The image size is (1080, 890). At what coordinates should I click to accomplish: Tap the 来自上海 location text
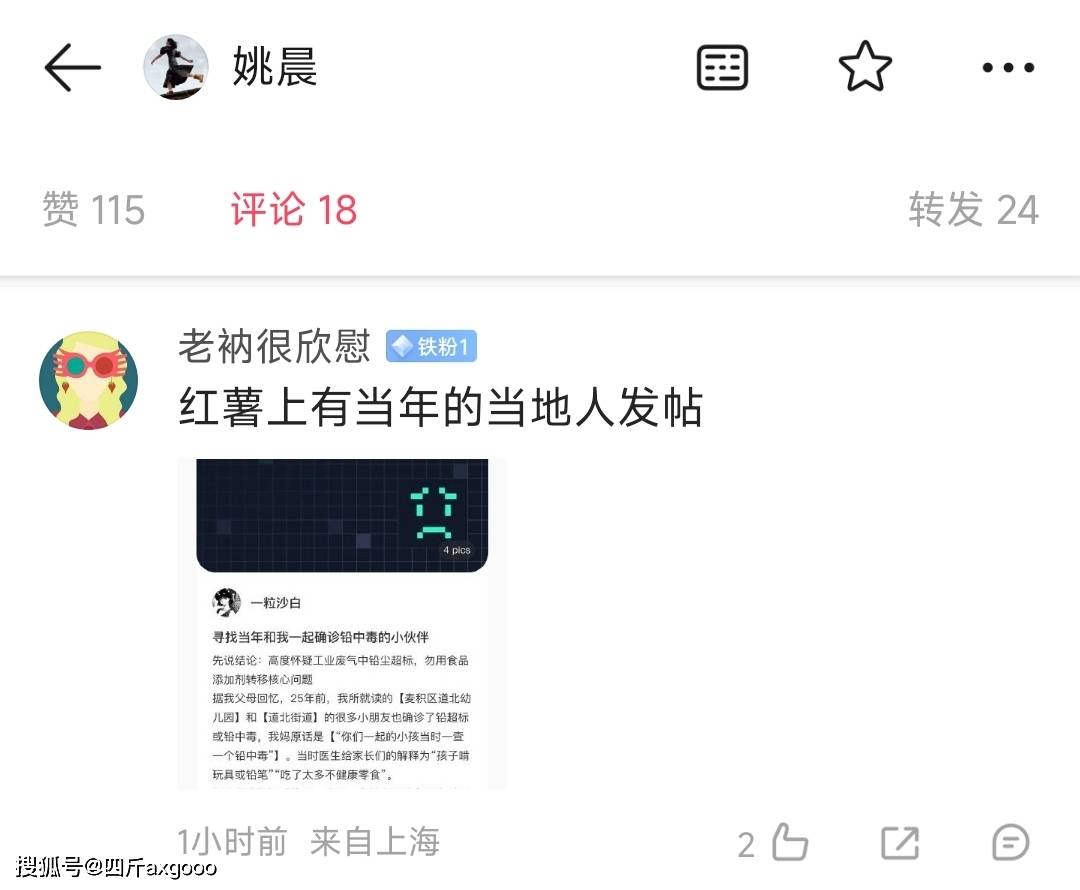click(375, 841)
